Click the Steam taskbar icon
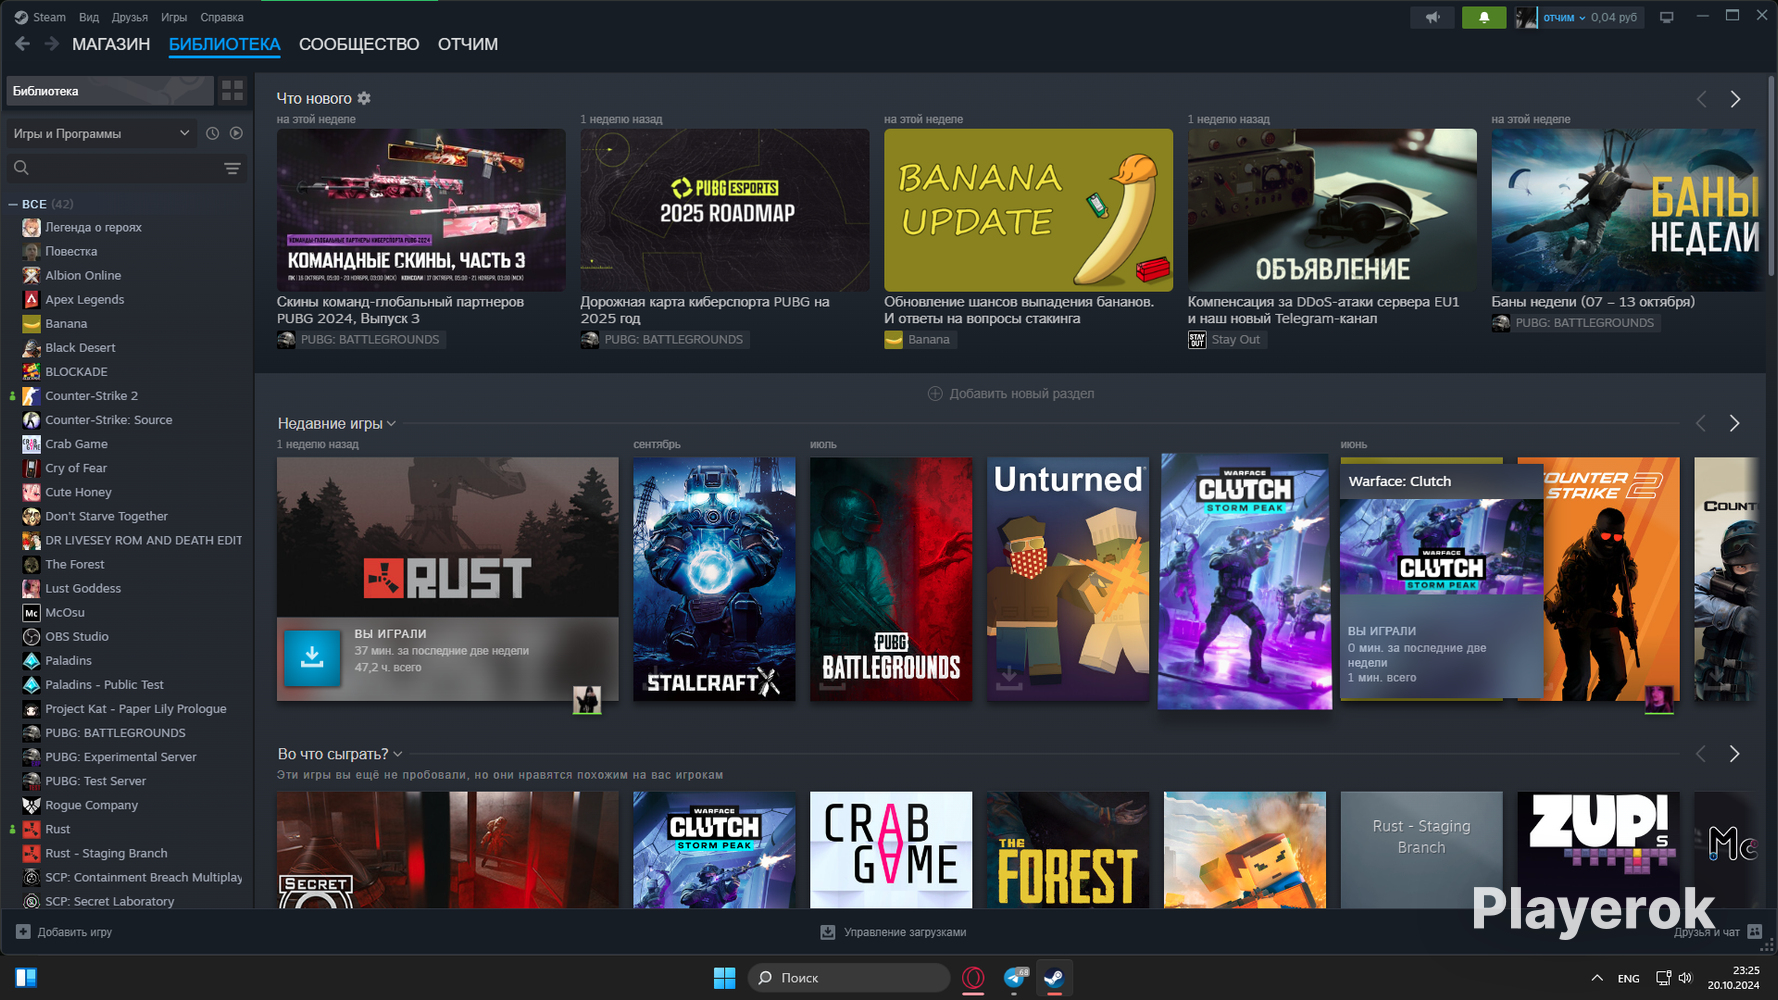The width and height of the screenshot is (1778, 1000). [x=1054, y=977]
